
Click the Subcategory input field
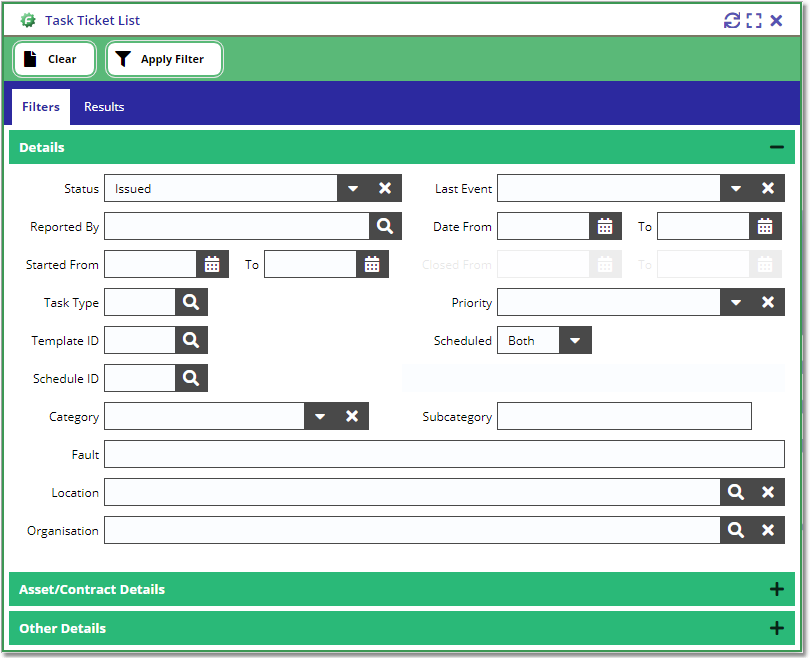(625, 416)
